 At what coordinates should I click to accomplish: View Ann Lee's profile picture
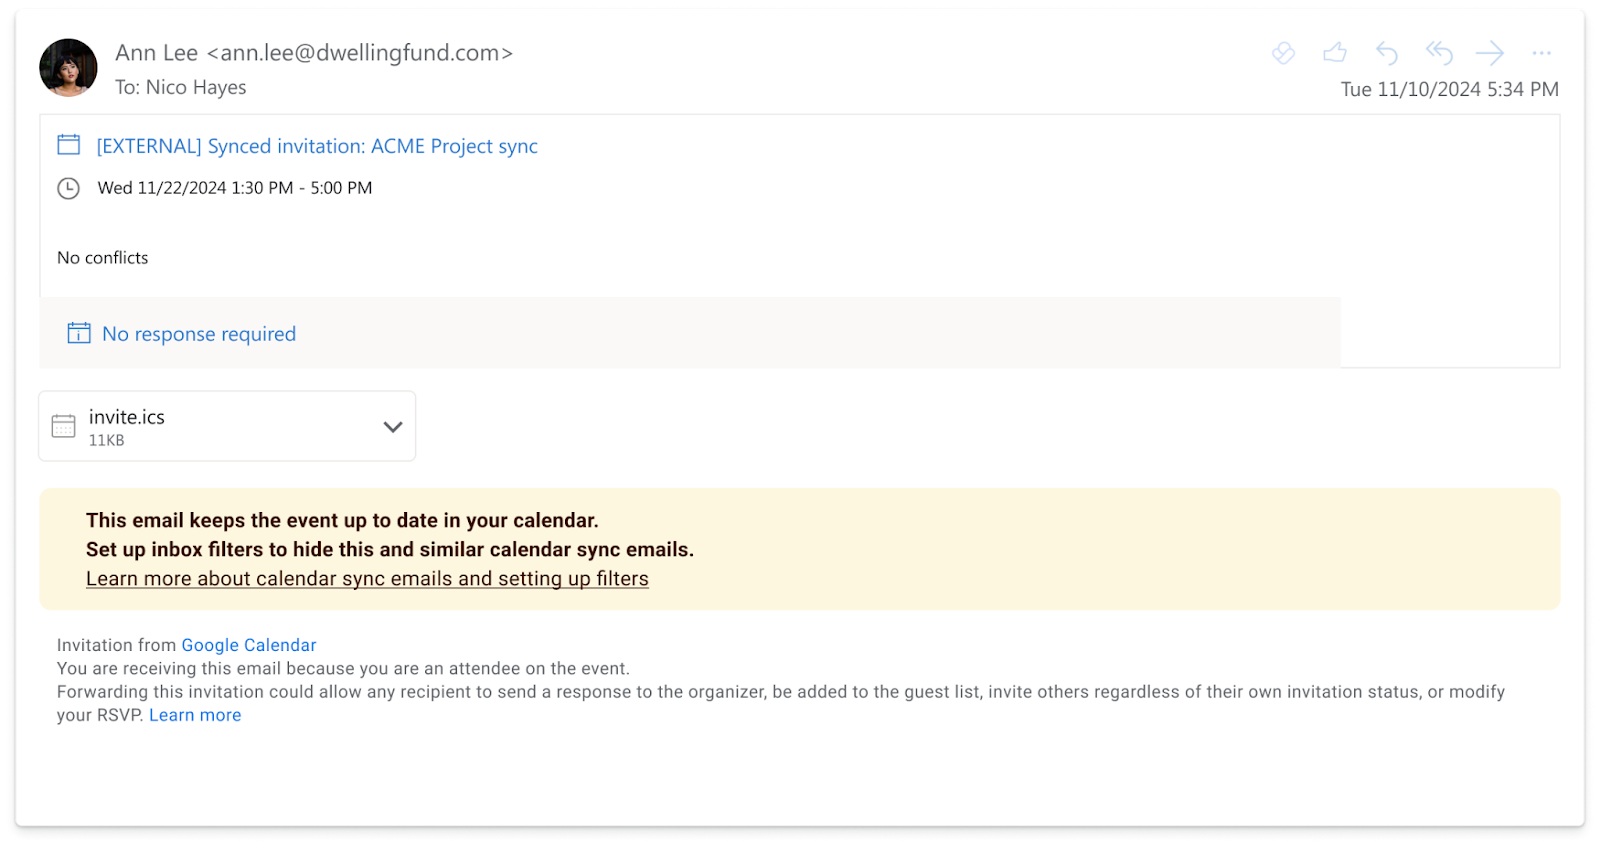(68, 68)
